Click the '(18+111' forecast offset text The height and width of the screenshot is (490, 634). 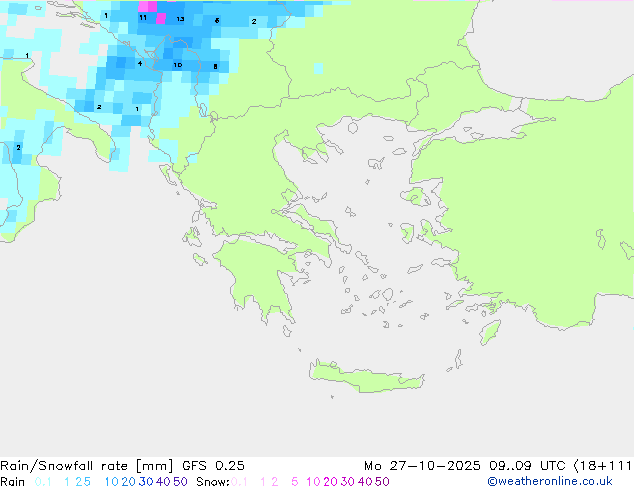click(603, 466)
